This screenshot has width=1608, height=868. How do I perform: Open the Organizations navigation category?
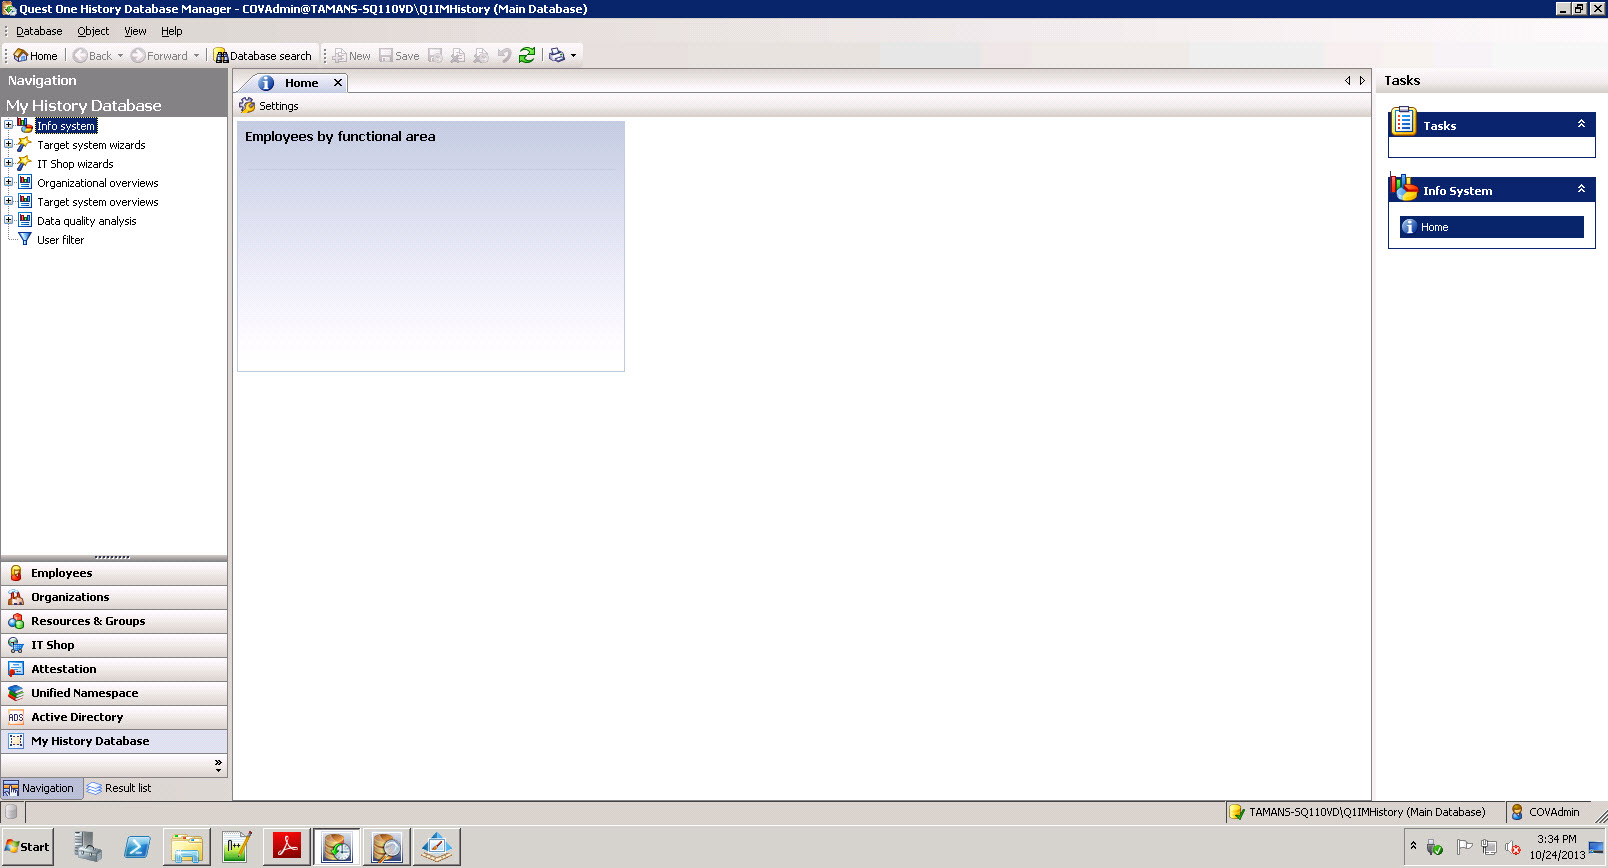point(114,597)
